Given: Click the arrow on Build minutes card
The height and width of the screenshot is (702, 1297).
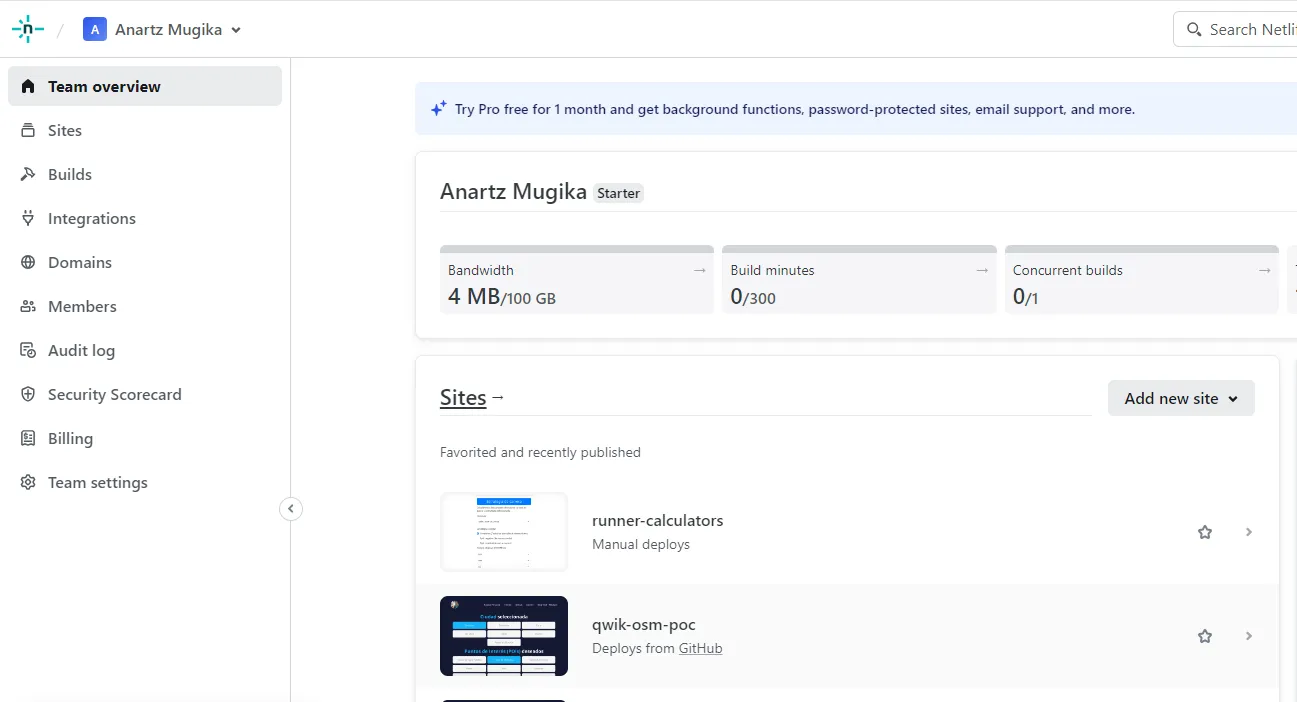Looking at the screenshot, I should (x=983, y=270).
